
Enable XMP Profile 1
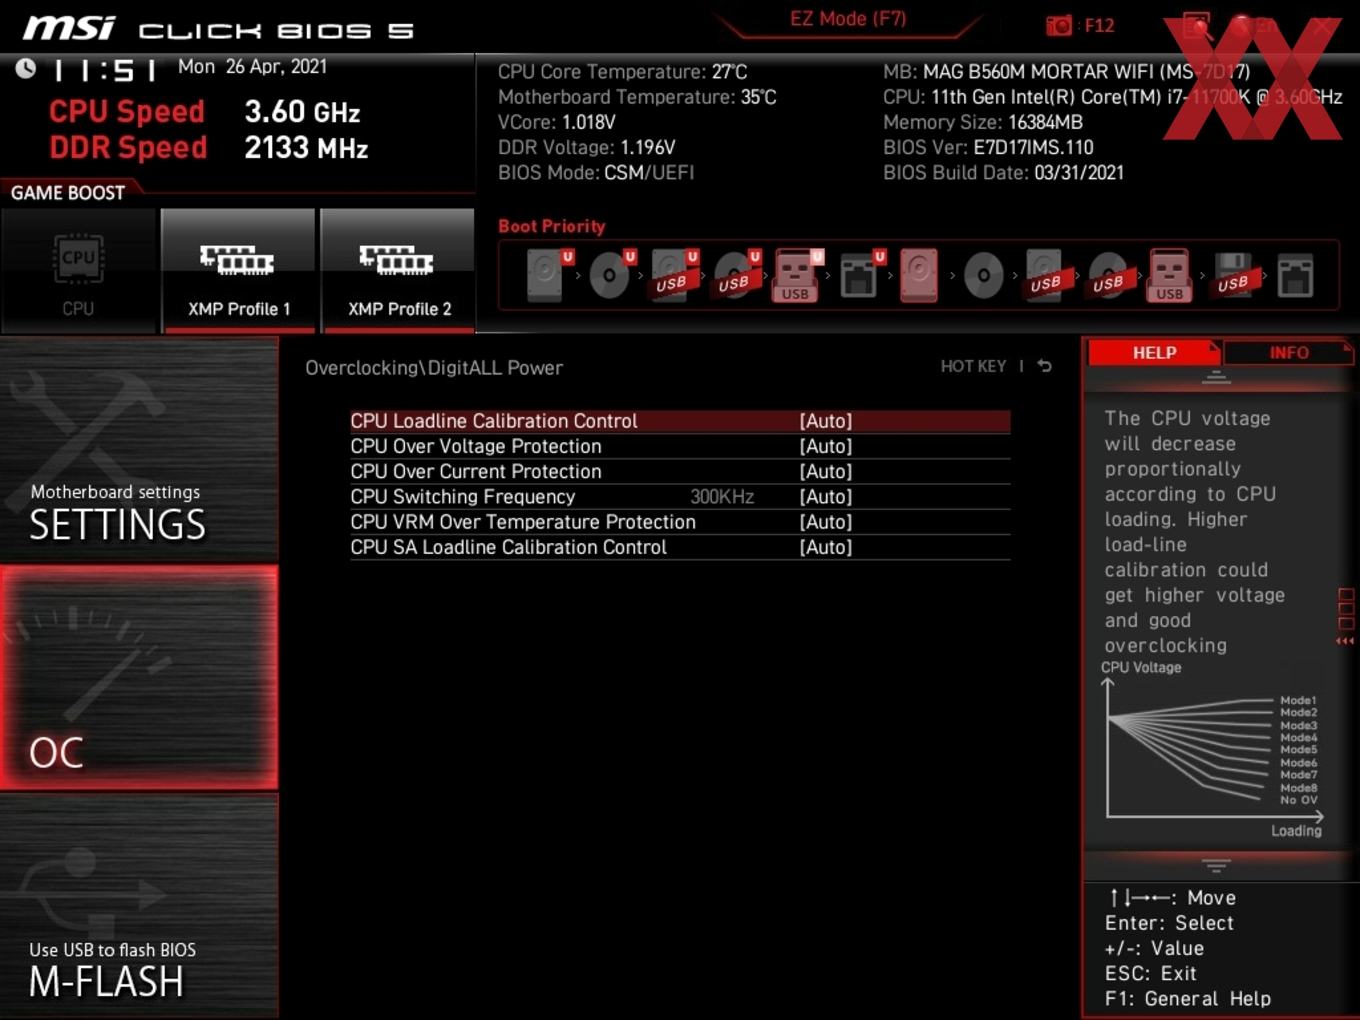tap(238, 270)
